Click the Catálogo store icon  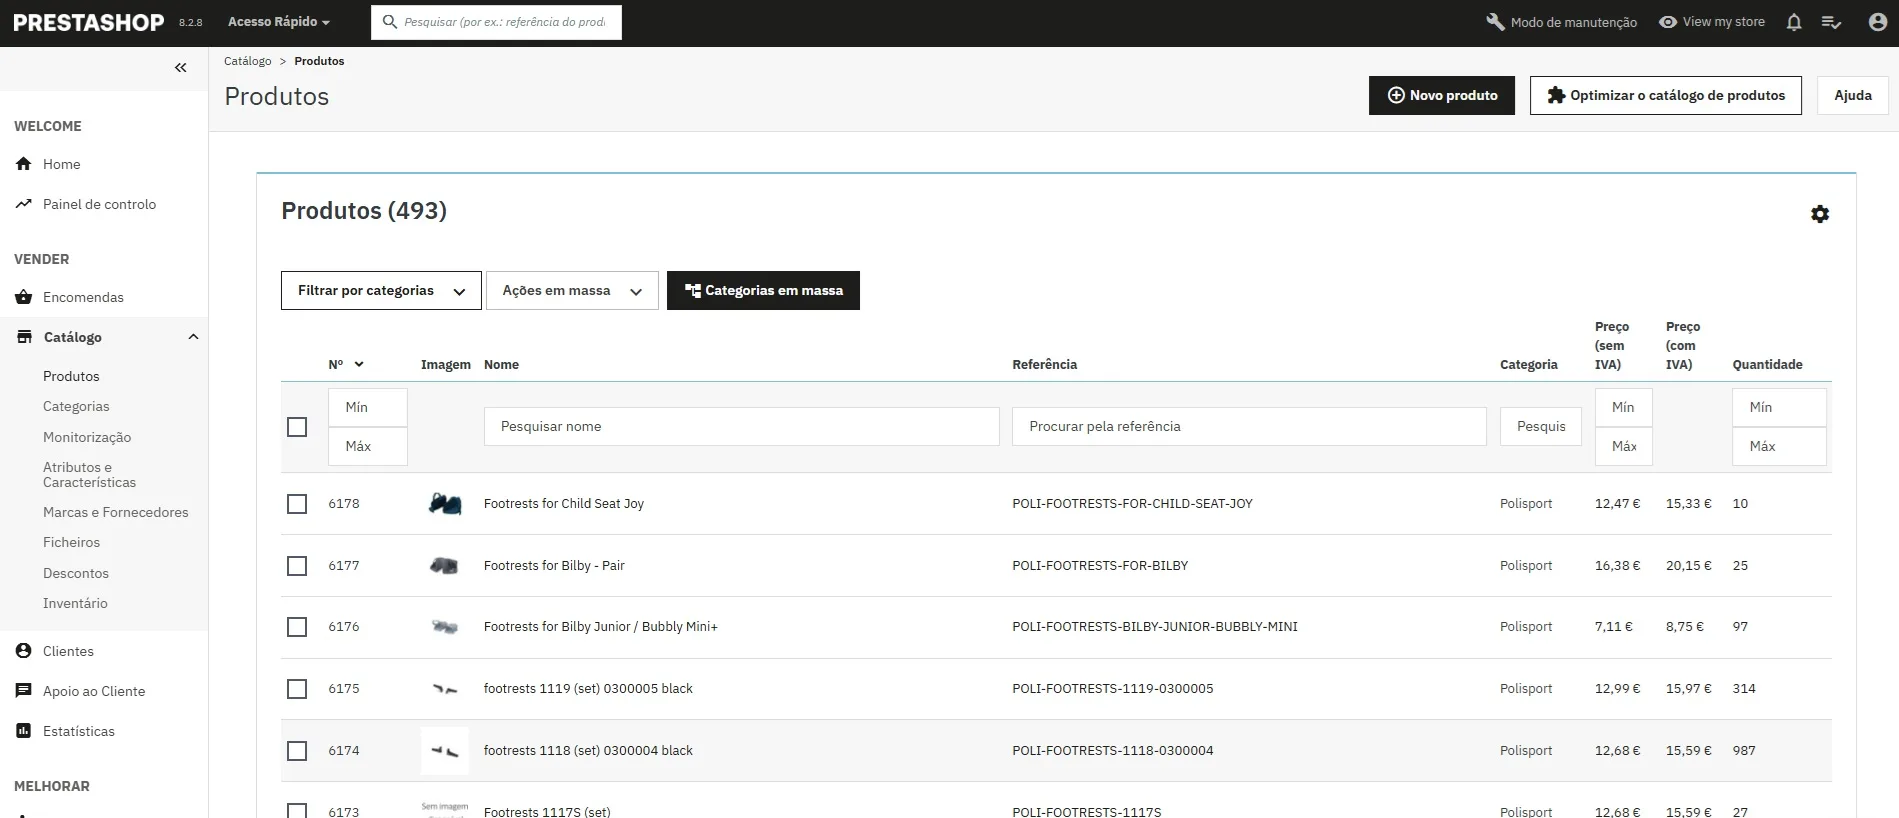click(x=24, y=337)
